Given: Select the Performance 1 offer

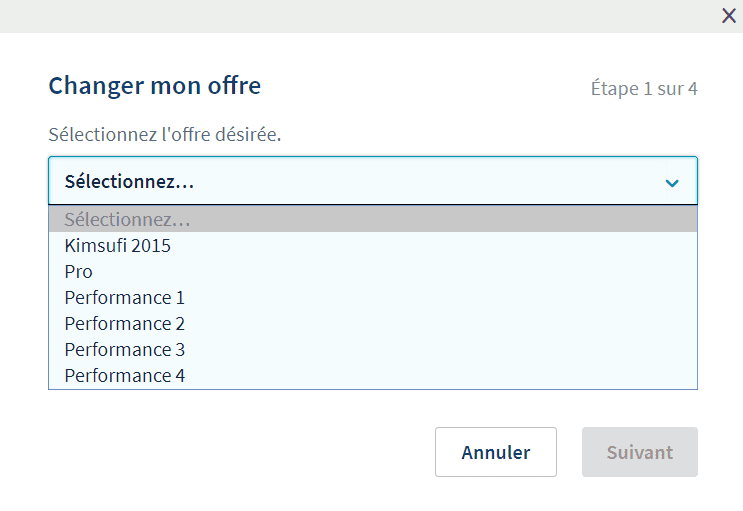Looking at the screenshot, I should click(x=373, y=298).
